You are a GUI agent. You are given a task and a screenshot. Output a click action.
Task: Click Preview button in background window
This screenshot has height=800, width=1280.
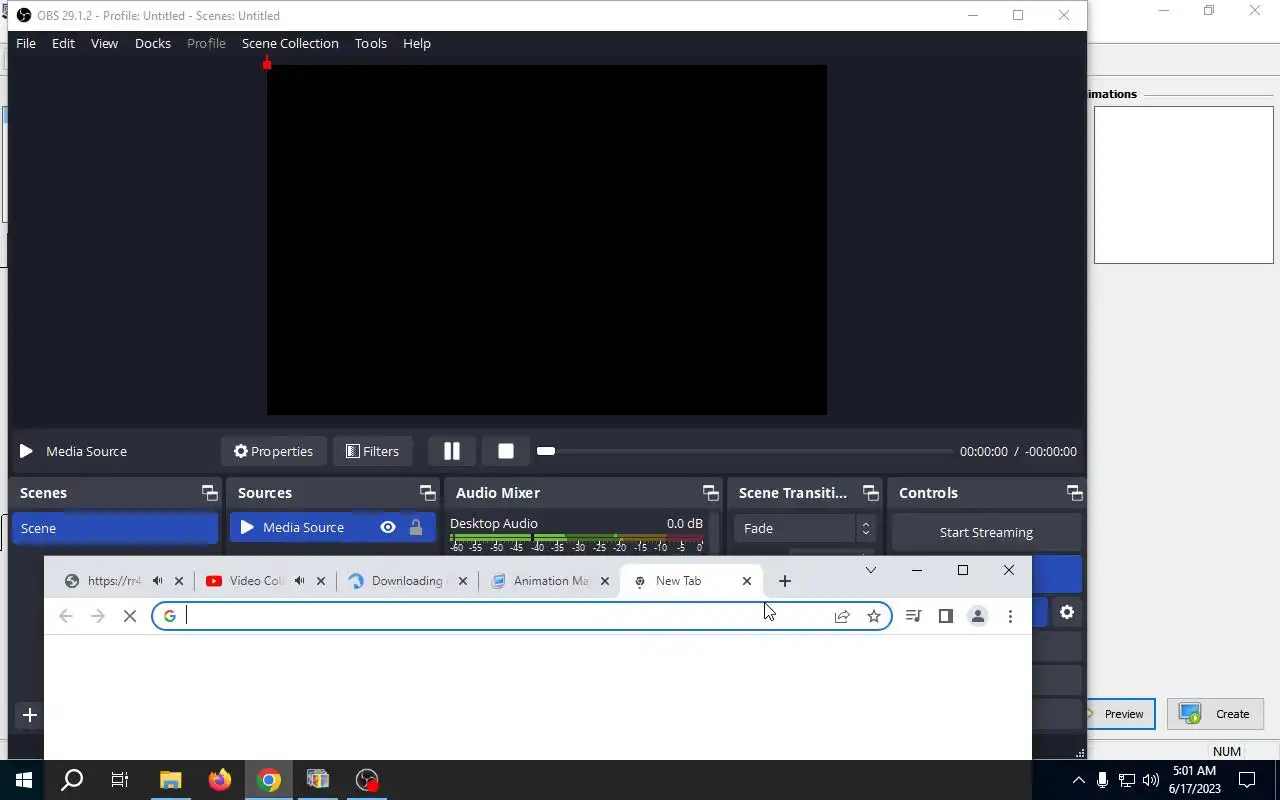coord(1120,714)
